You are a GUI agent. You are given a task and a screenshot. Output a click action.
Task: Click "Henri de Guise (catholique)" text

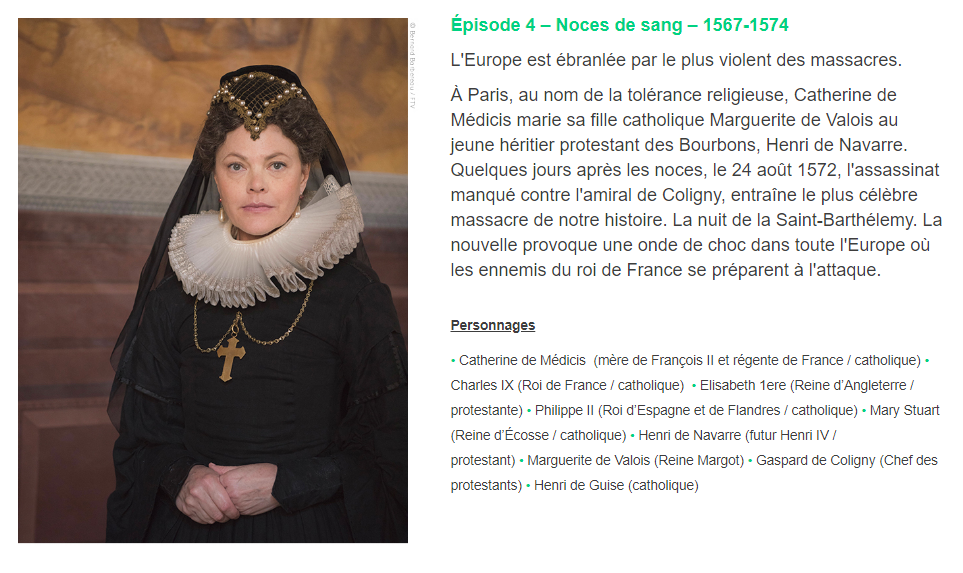pos(616,485)
